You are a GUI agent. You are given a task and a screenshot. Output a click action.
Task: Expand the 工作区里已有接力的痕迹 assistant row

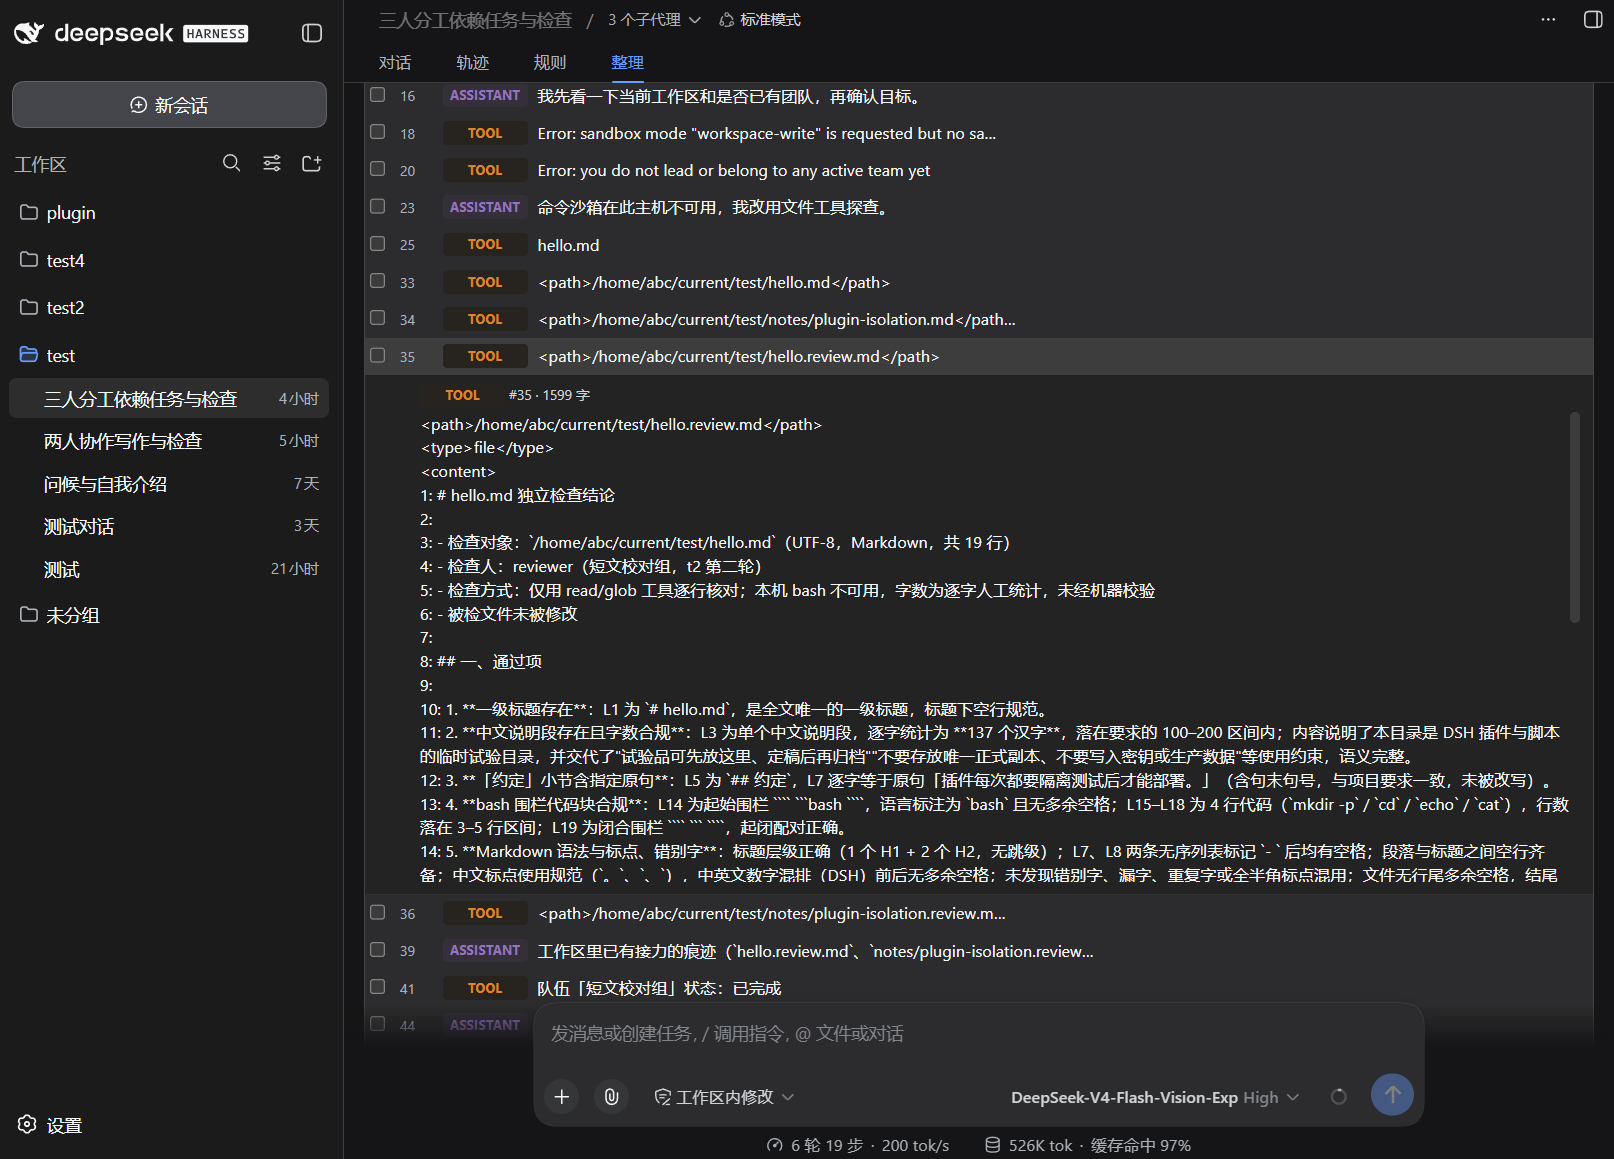click(979, 951)
